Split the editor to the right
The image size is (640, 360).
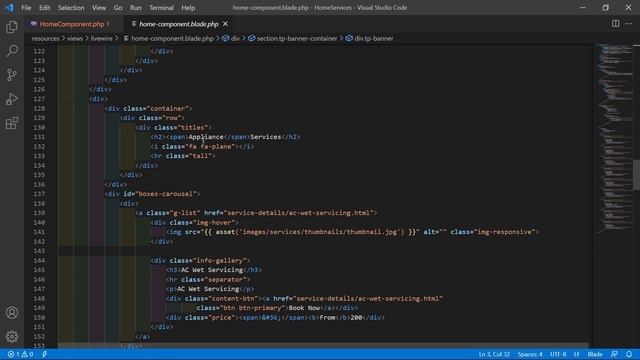[x=616, y=24]
